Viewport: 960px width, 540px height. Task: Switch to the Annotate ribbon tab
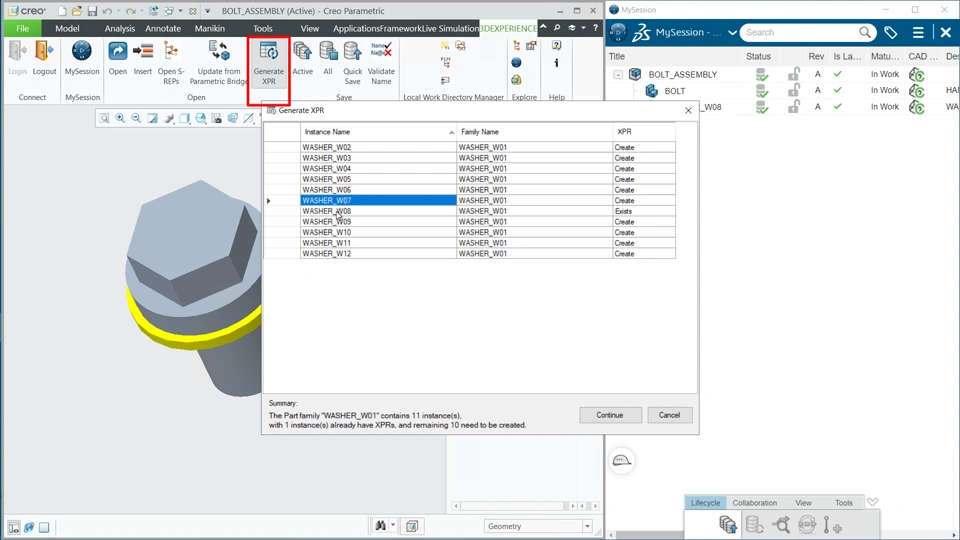point(163,28)
